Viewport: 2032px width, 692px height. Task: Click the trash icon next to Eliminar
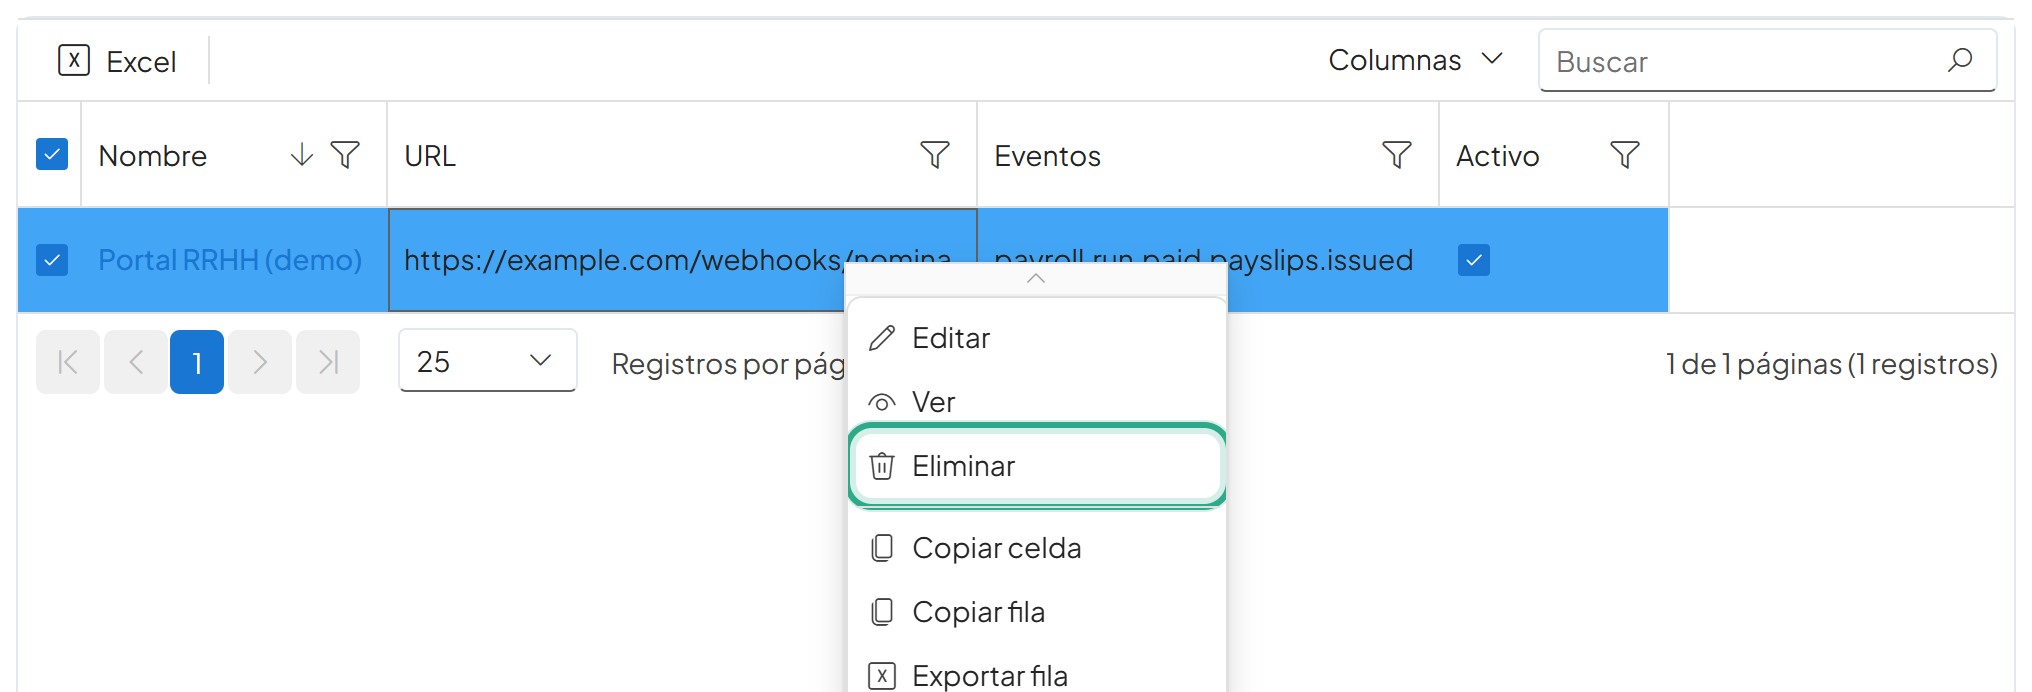click(882, 466)
